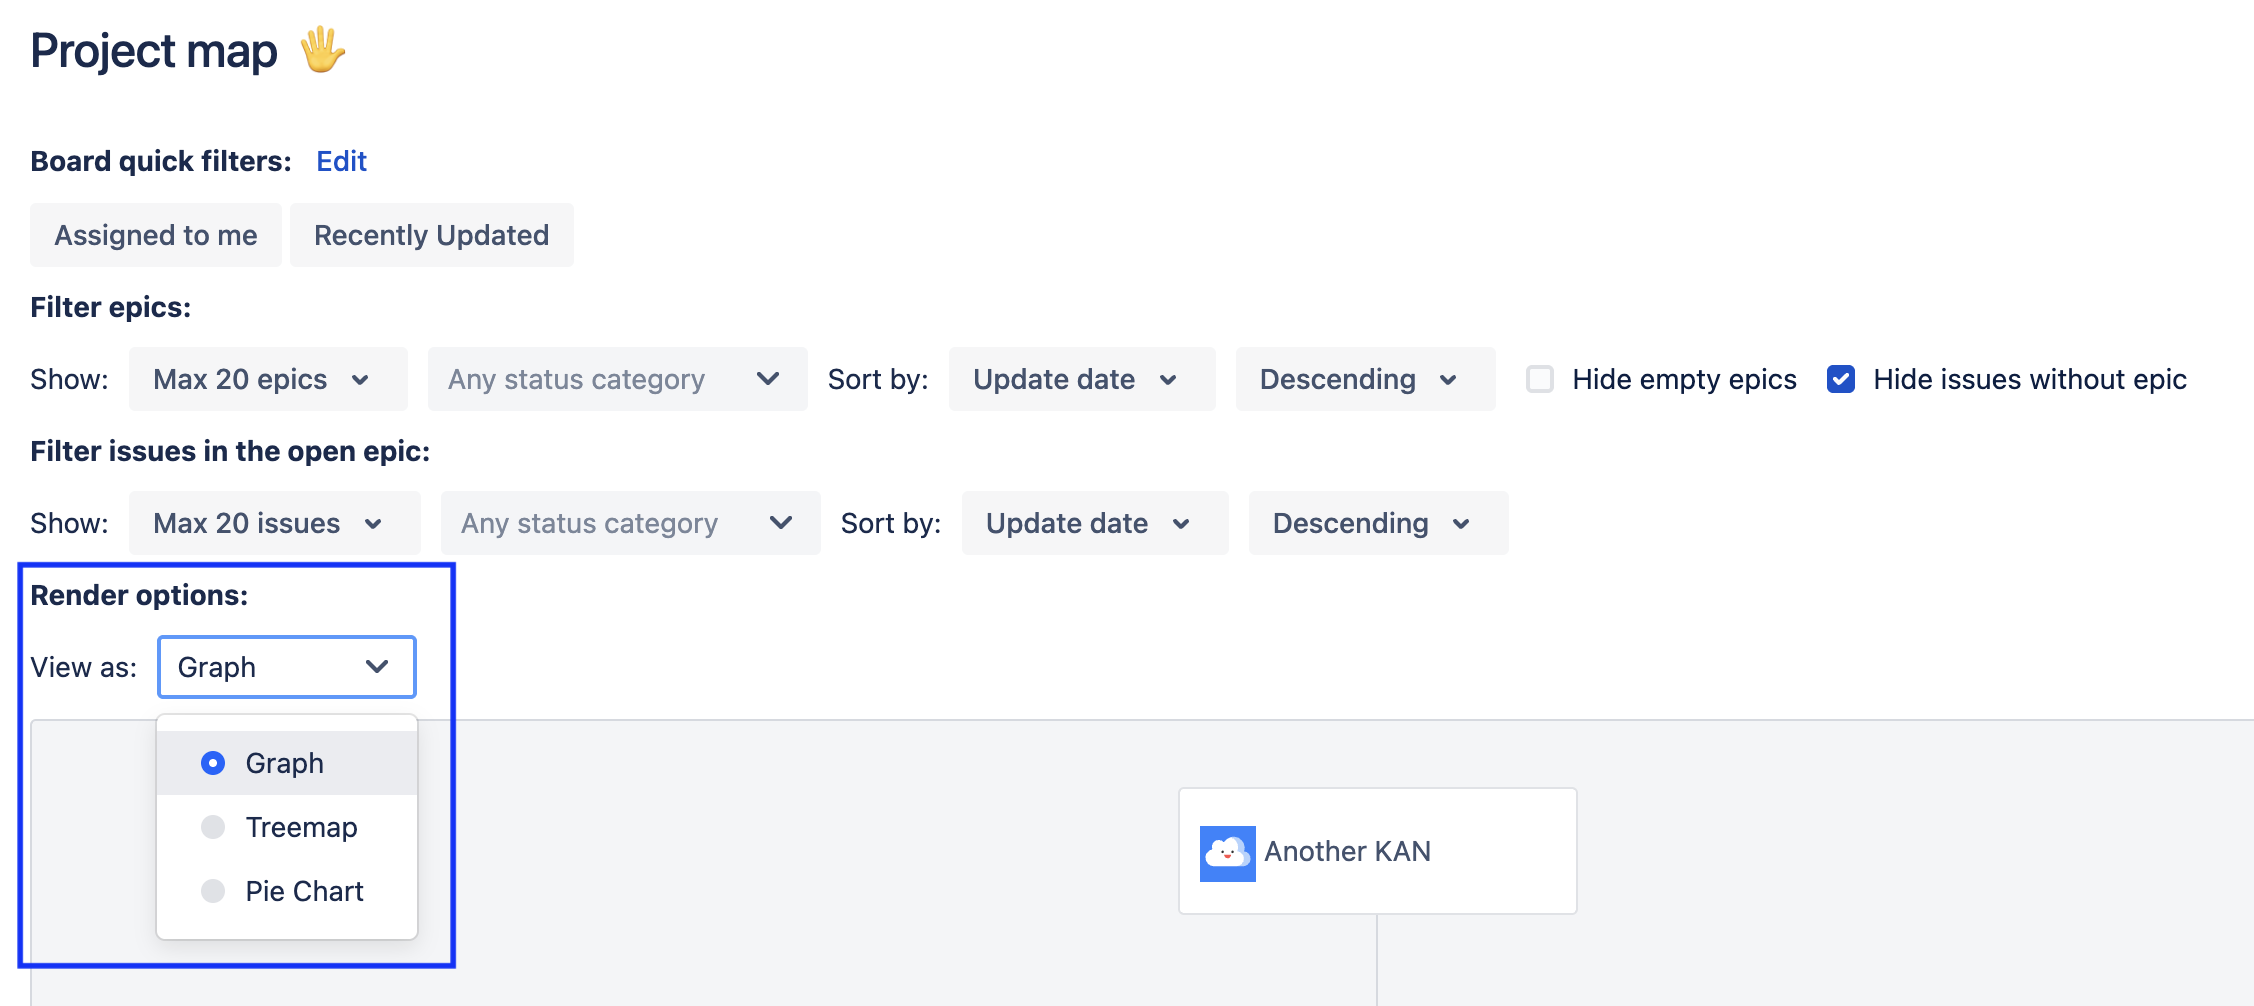This screenshot has width=2254, height=1006.
Task: Open the Max 20 issues dropdown
Action: click(274, 523)
